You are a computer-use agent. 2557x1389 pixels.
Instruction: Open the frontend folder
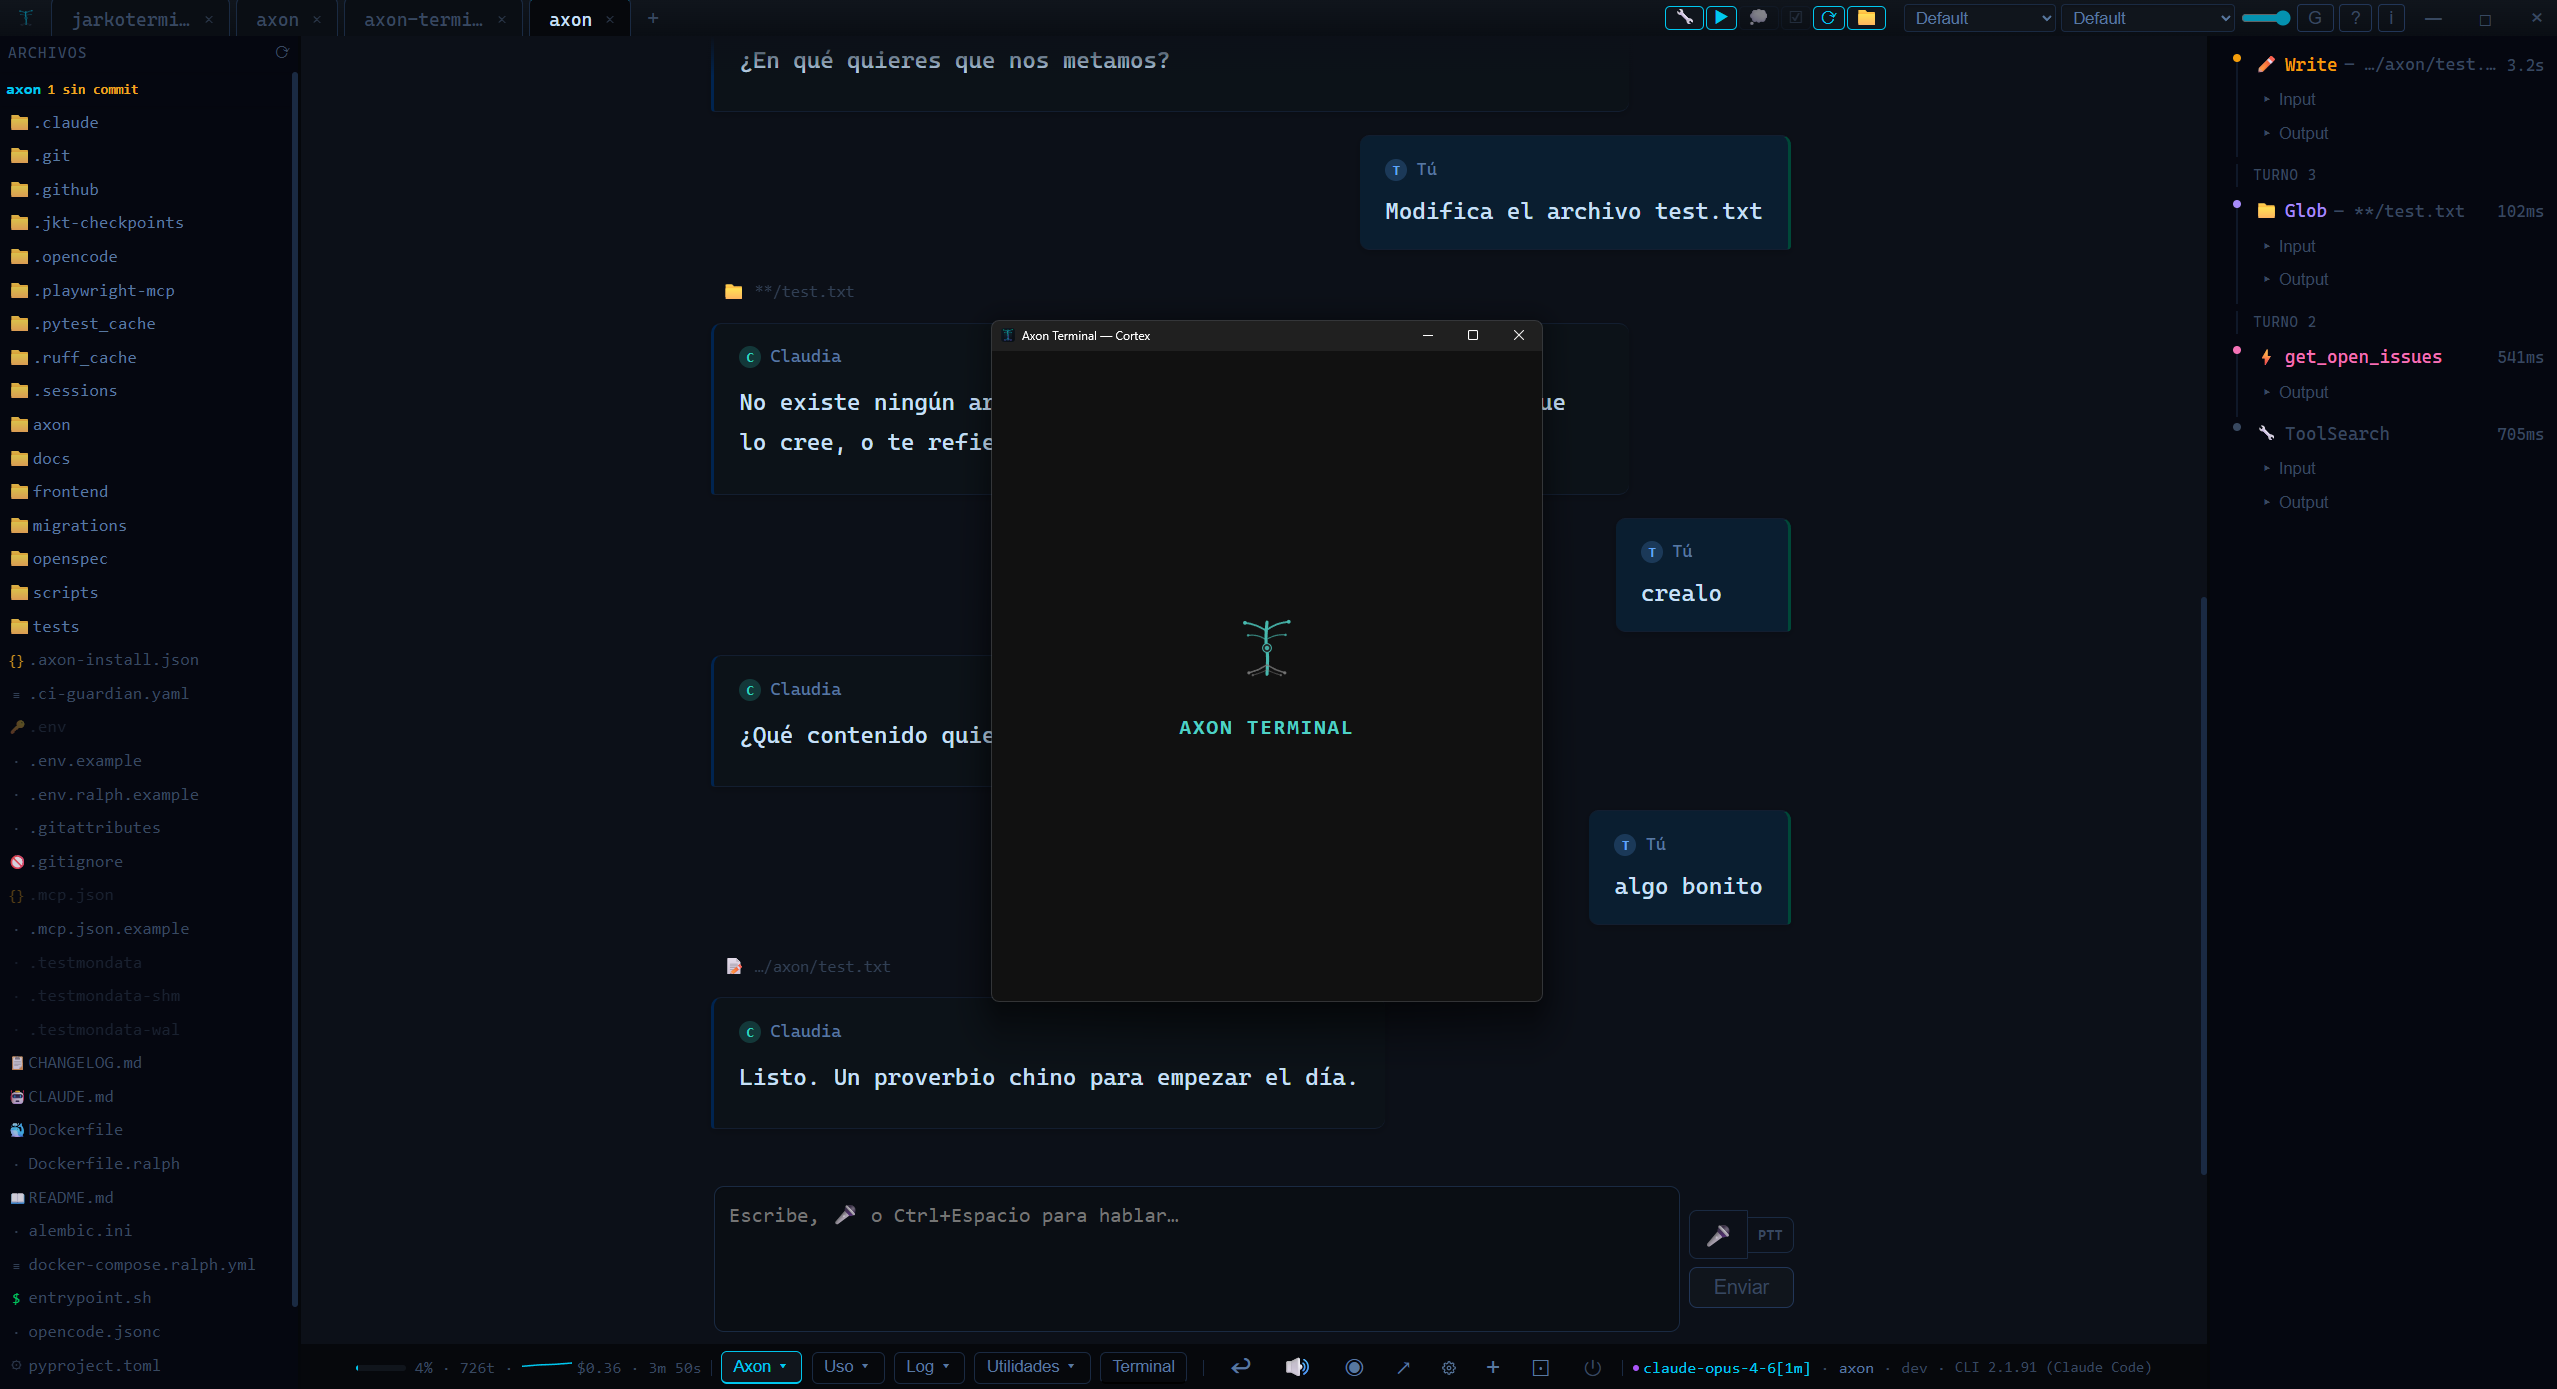tap(60, 492)
